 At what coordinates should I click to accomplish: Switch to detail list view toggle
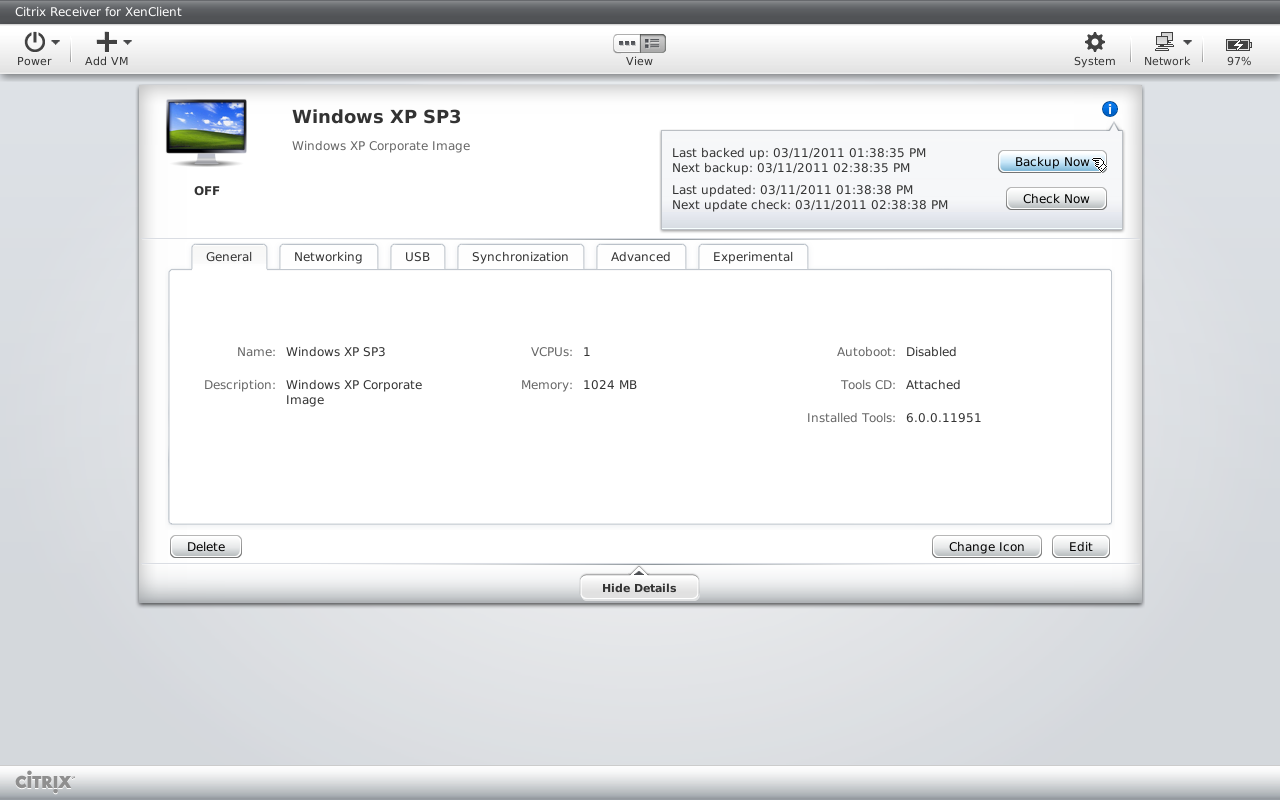(x=653, y=43)
